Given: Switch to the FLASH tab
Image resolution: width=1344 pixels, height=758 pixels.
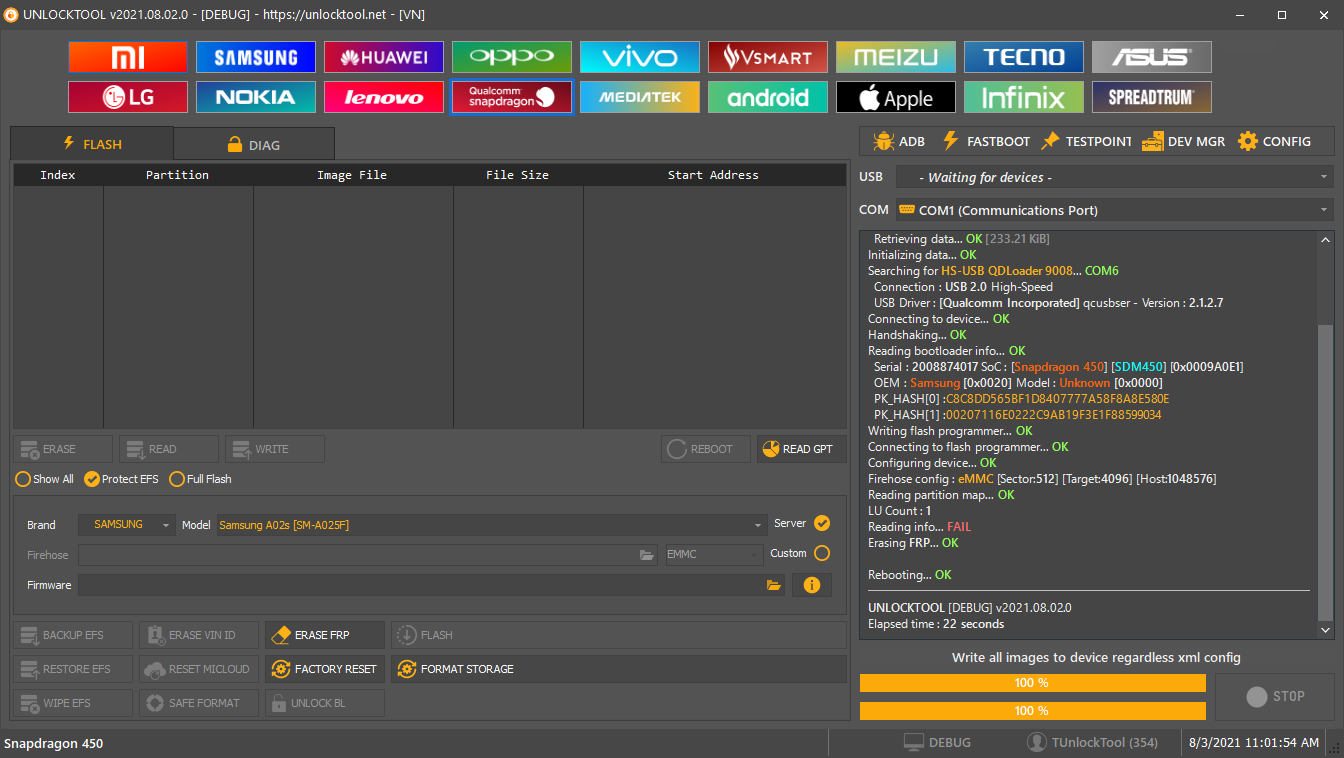Looking at the screenshot, I should [92, 144].
